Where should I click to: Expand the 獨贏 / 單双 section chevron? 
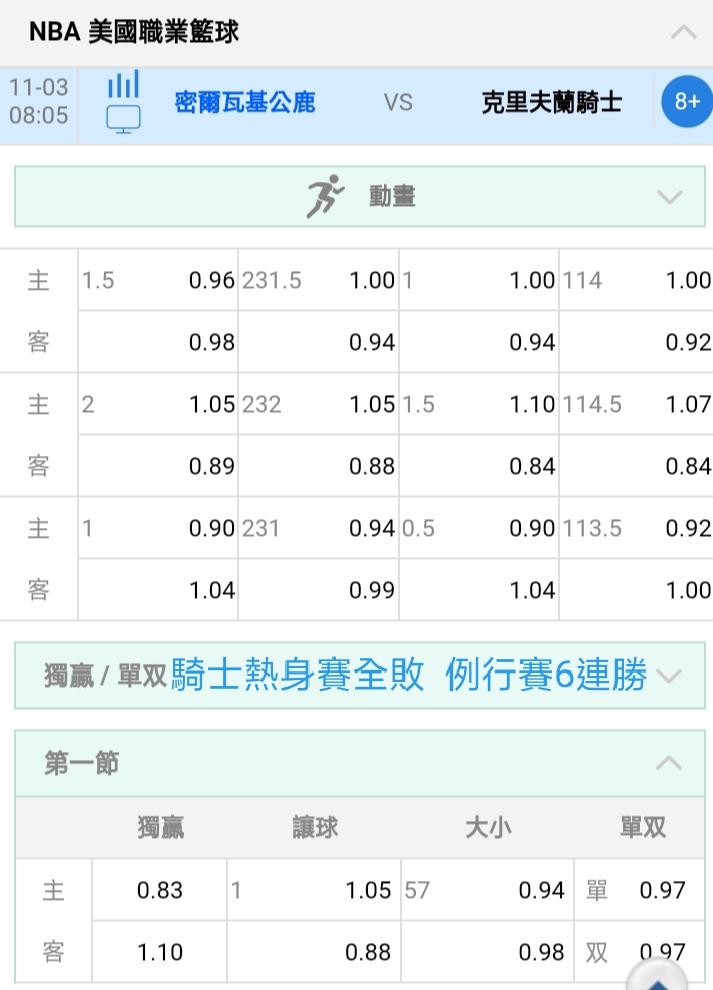click(x=668, y=676)
